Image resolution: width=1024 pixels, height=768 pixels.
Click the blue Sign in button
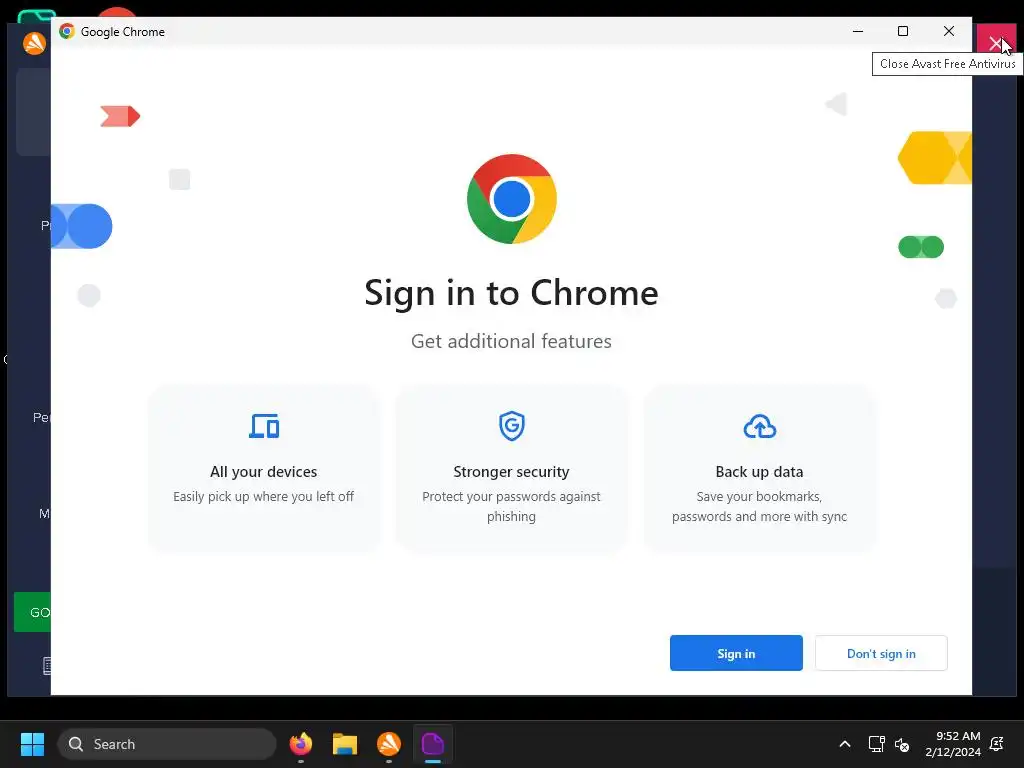[736, 653]
